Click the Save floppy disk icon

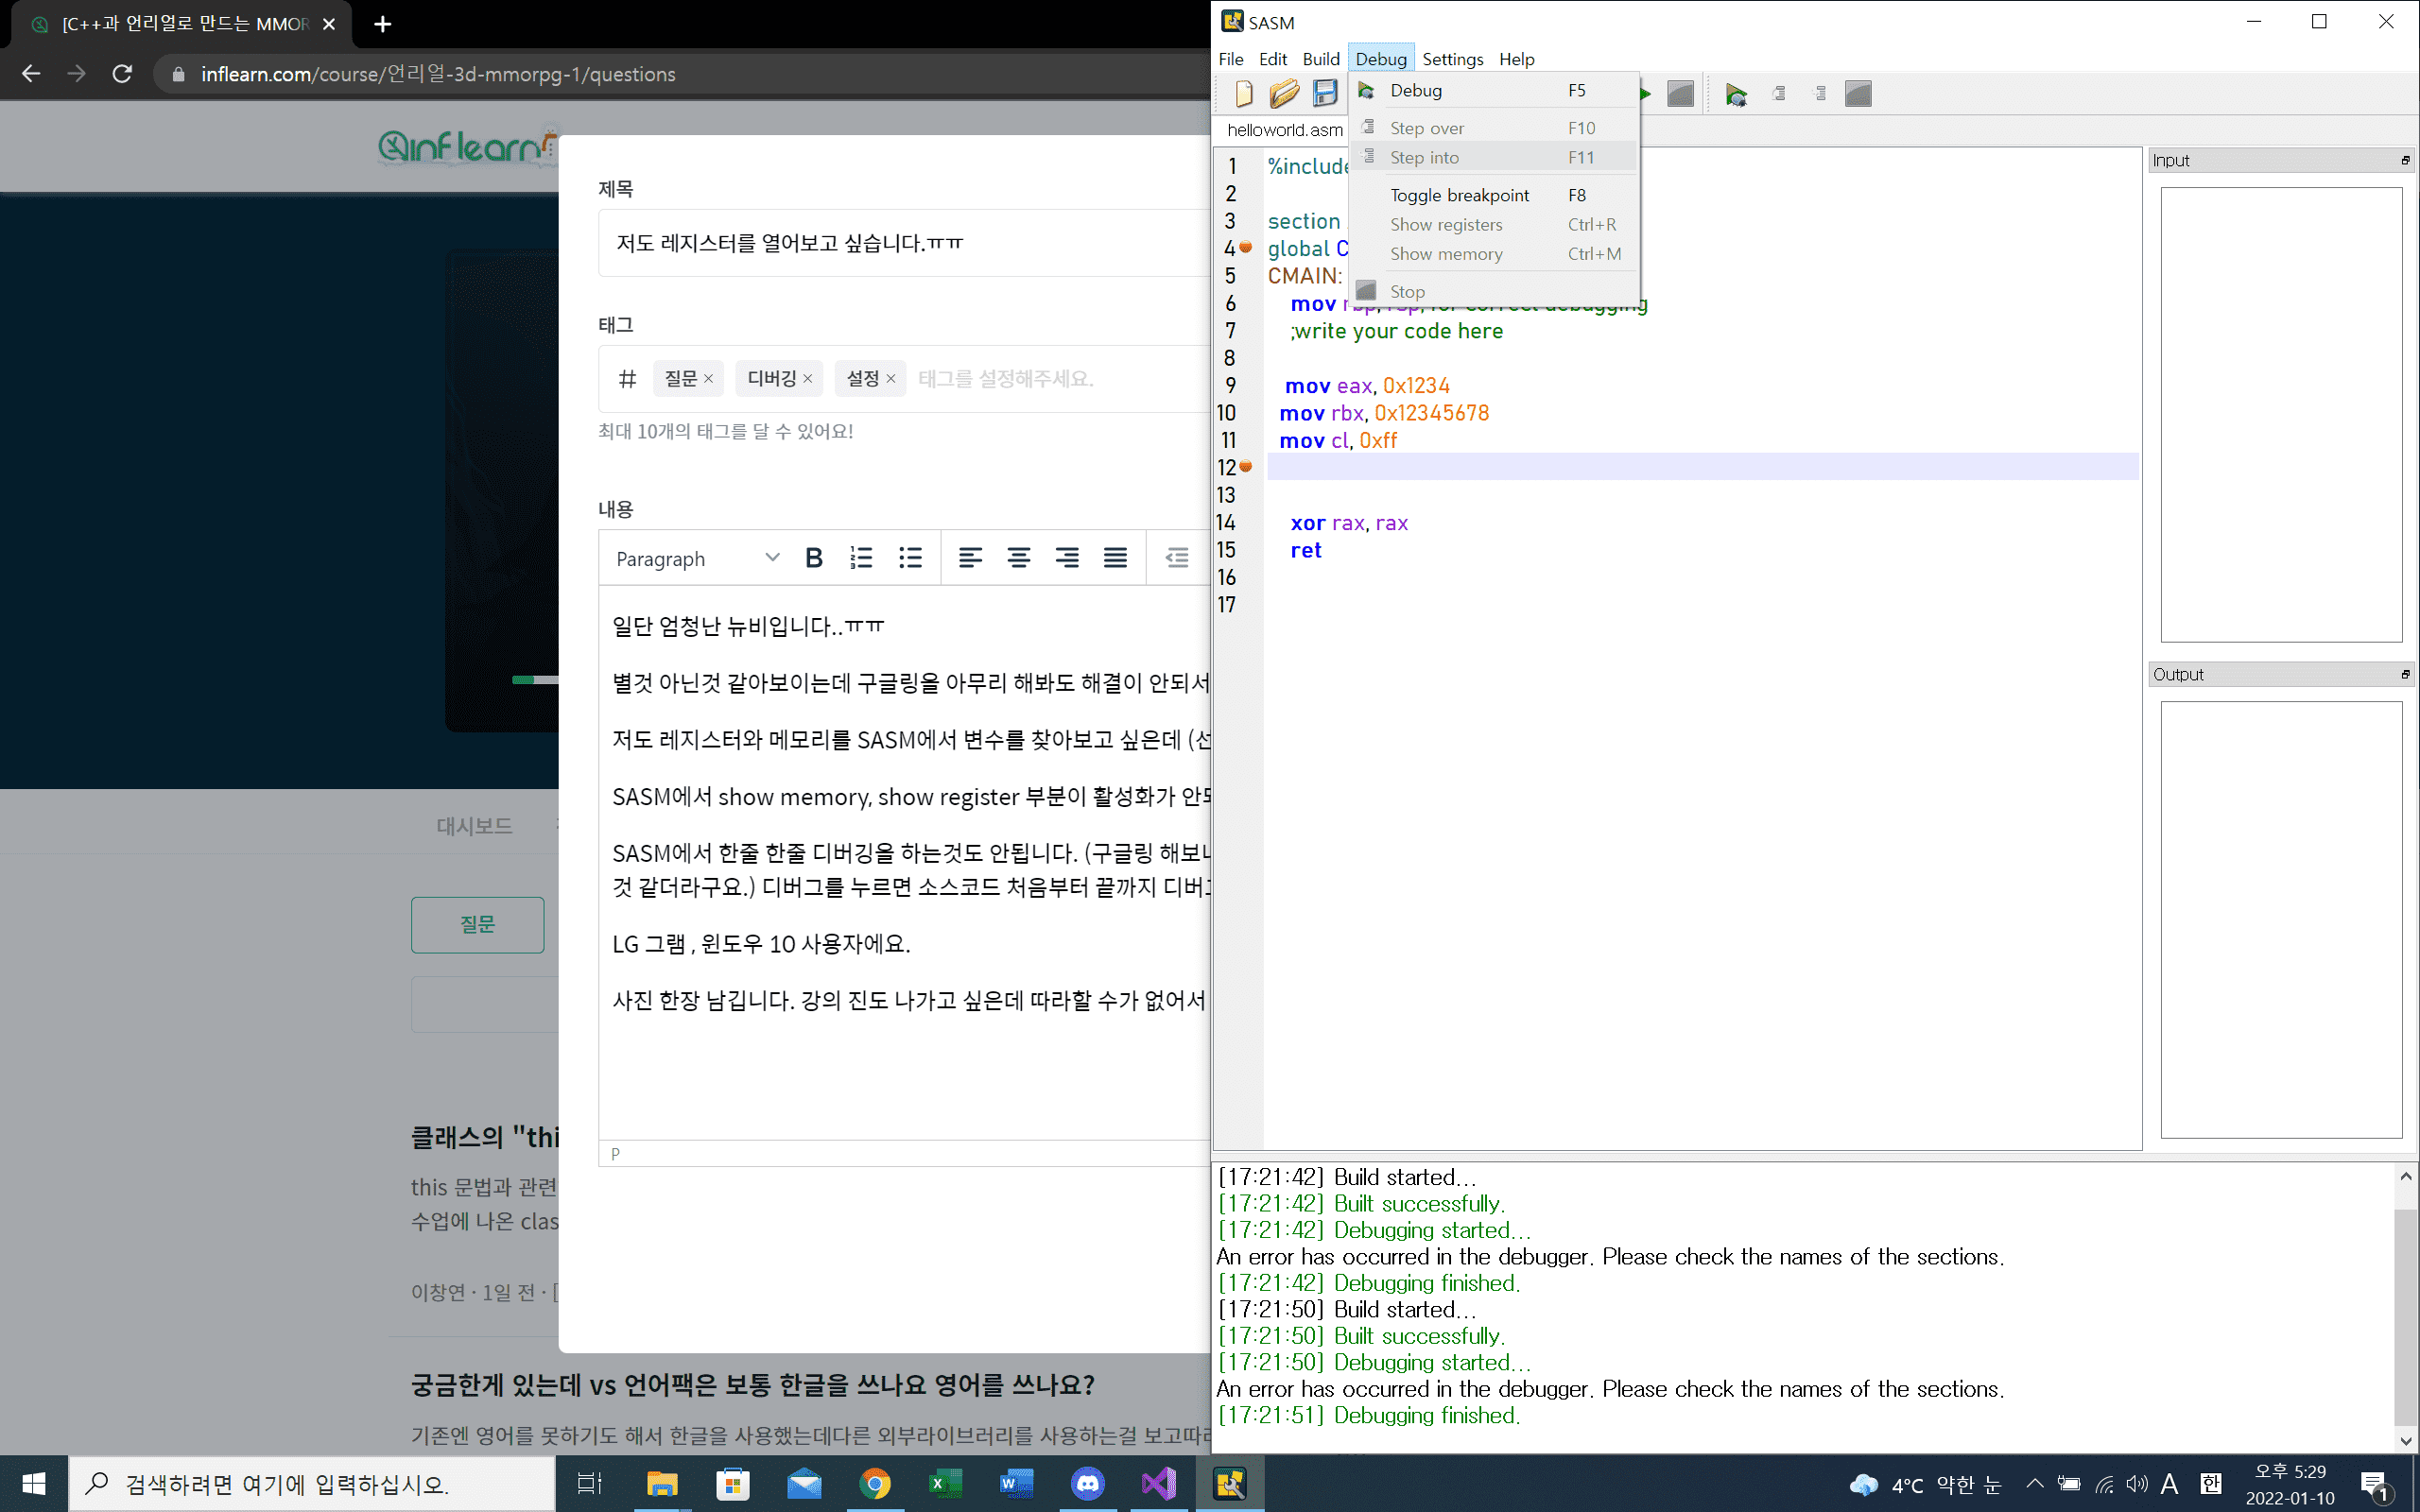point(1325,94)
